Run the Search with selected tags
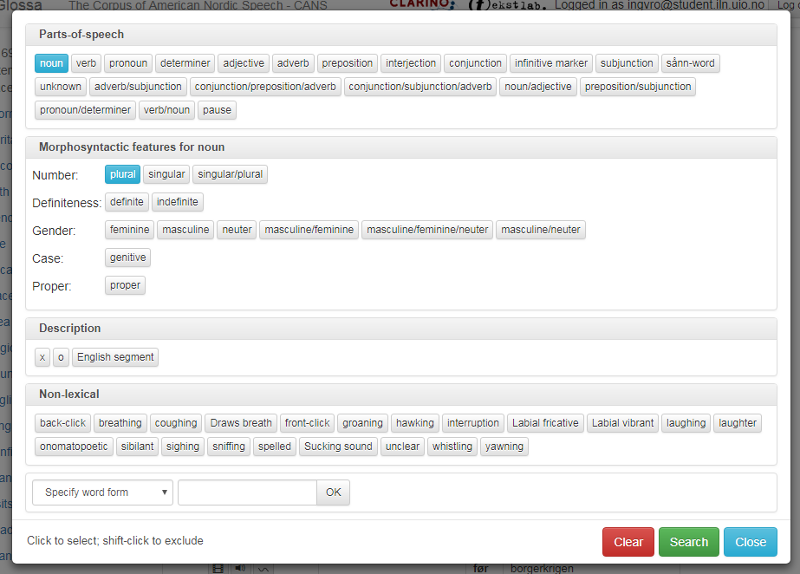Viewport: 800px width, 574px height. click(689, 542)
